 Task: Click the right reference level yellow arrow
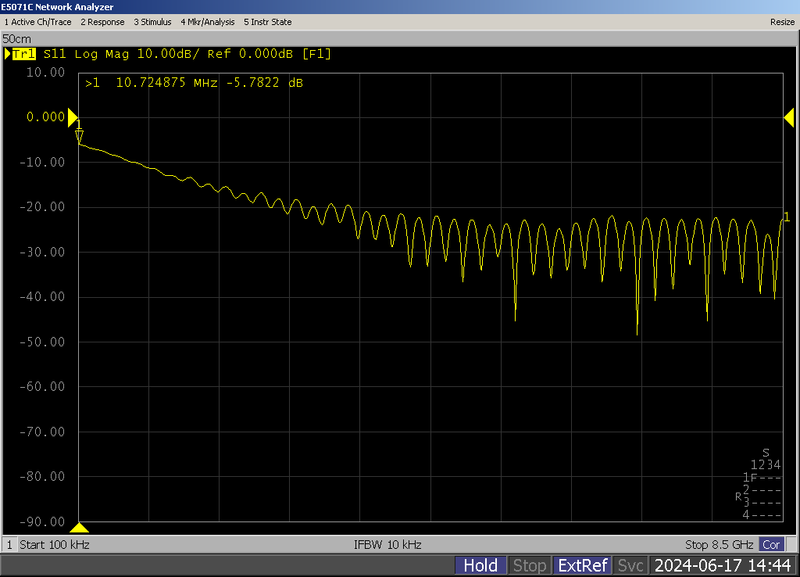[x=785, y=117]
